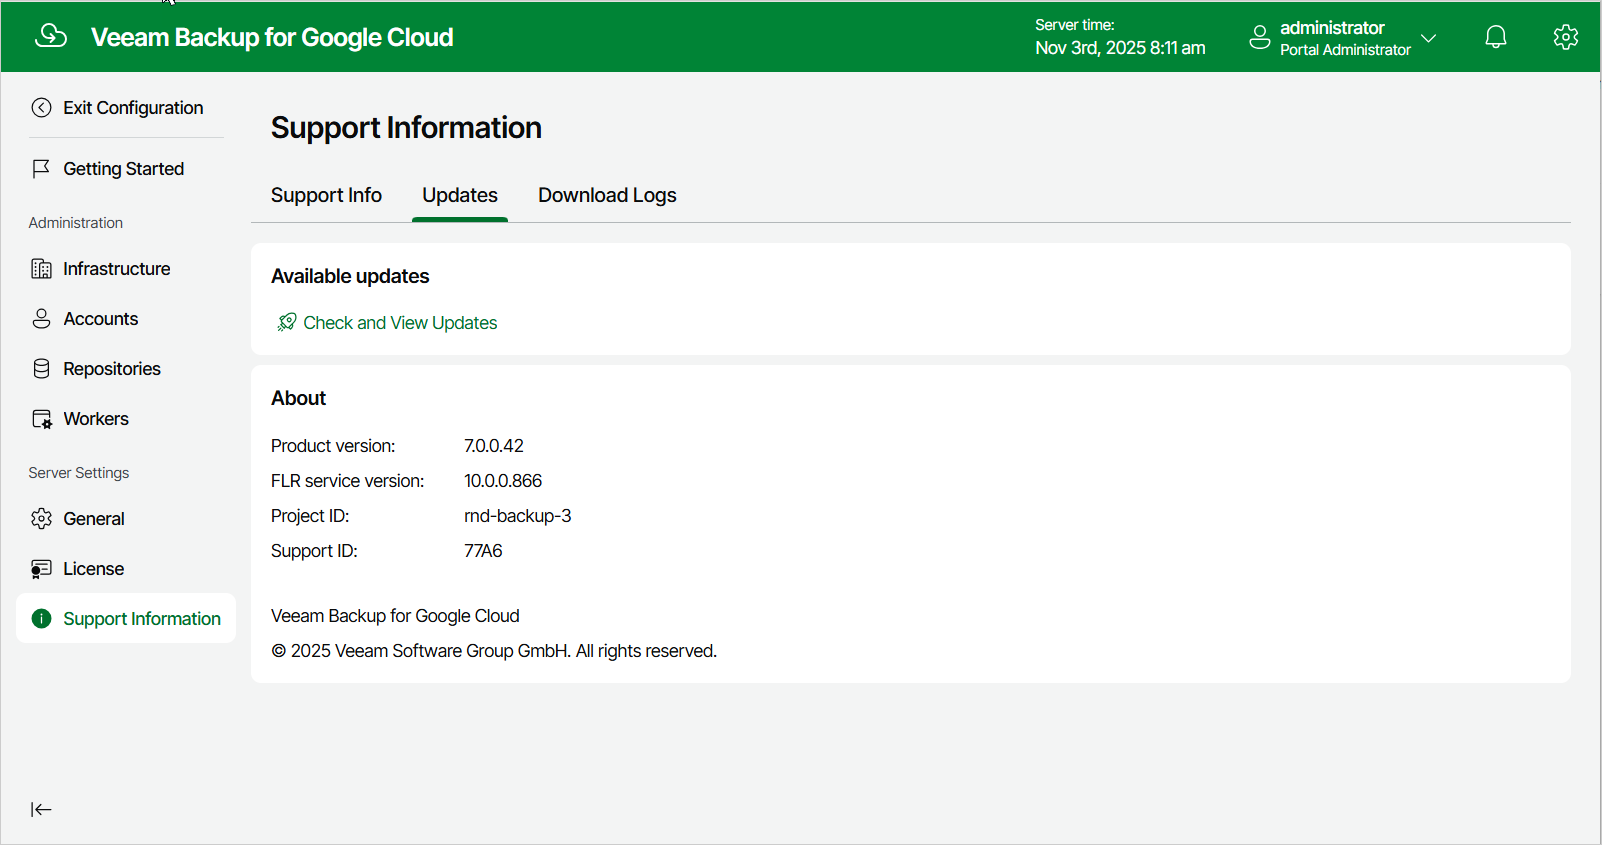Image resolution: width=1602 pixels, height=845 pixels.
Task: Open the Getting Started page
Action: [x=124, y=169]
